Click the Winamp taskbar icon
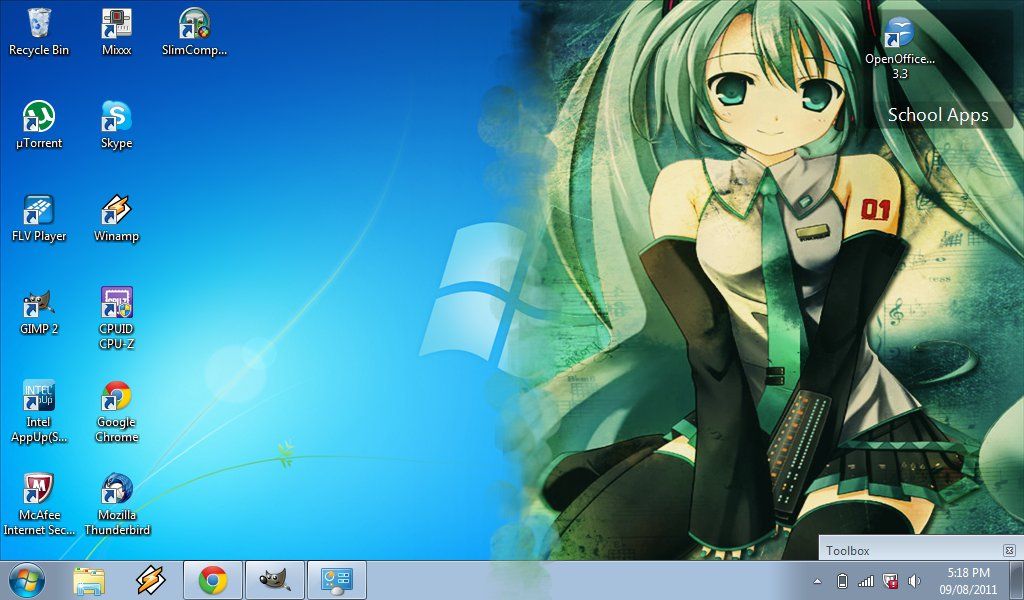Screen dimensions: 1024x600 coord(150,580)
